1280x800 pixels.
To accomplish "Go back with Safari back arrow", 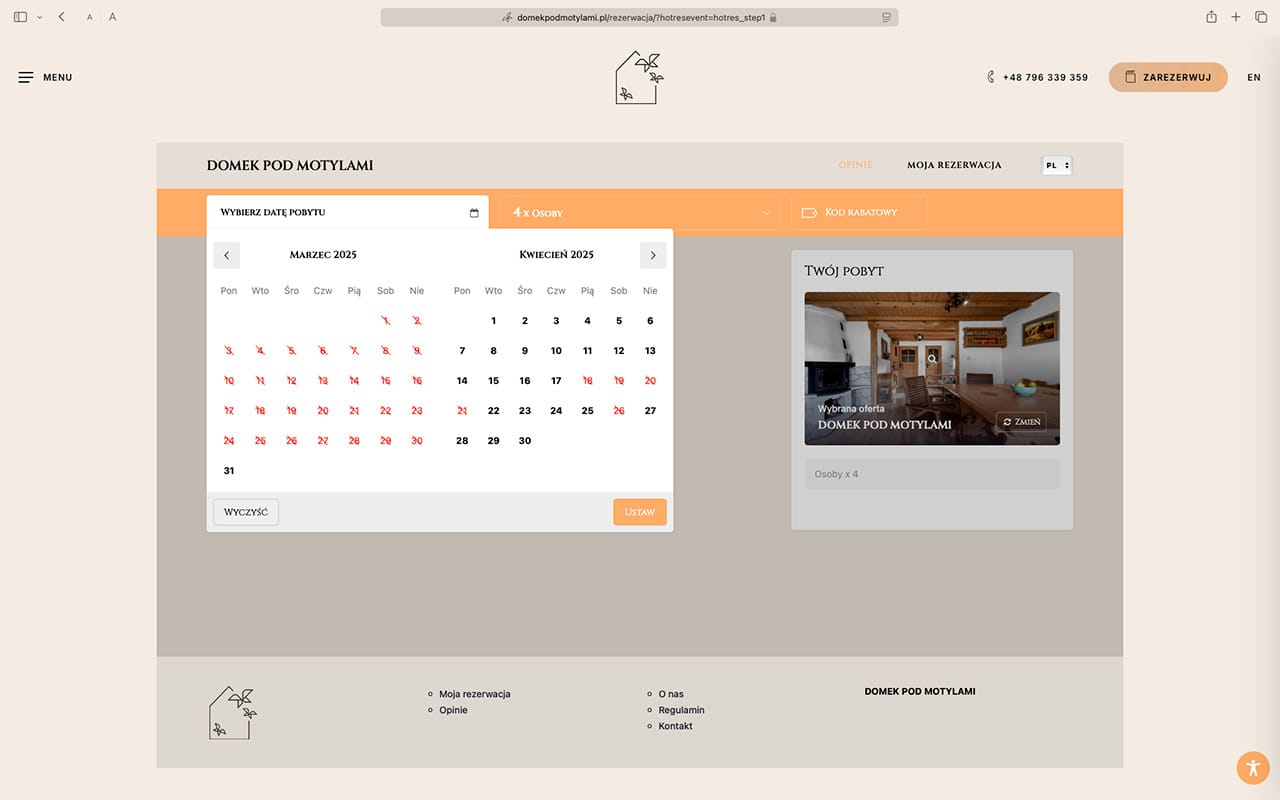I will click(62, 17).
